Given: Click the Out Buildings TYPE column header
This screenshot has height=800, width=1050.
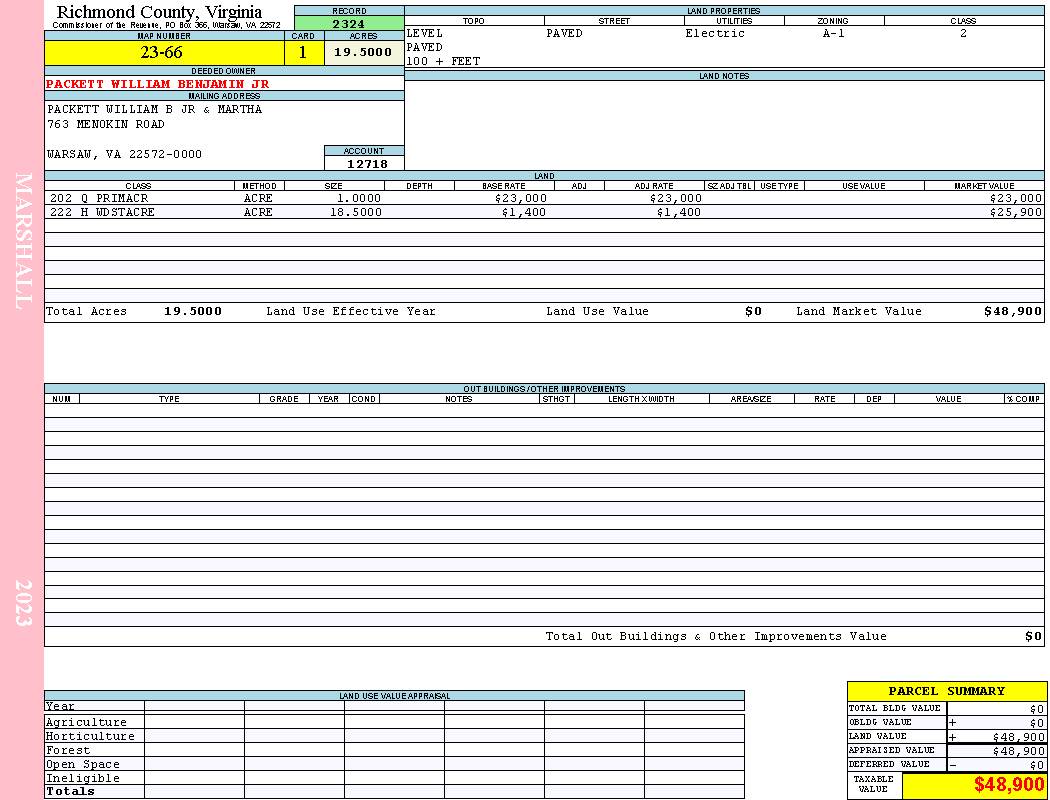Looking at the screenshot, I should (x=169, y=399).
